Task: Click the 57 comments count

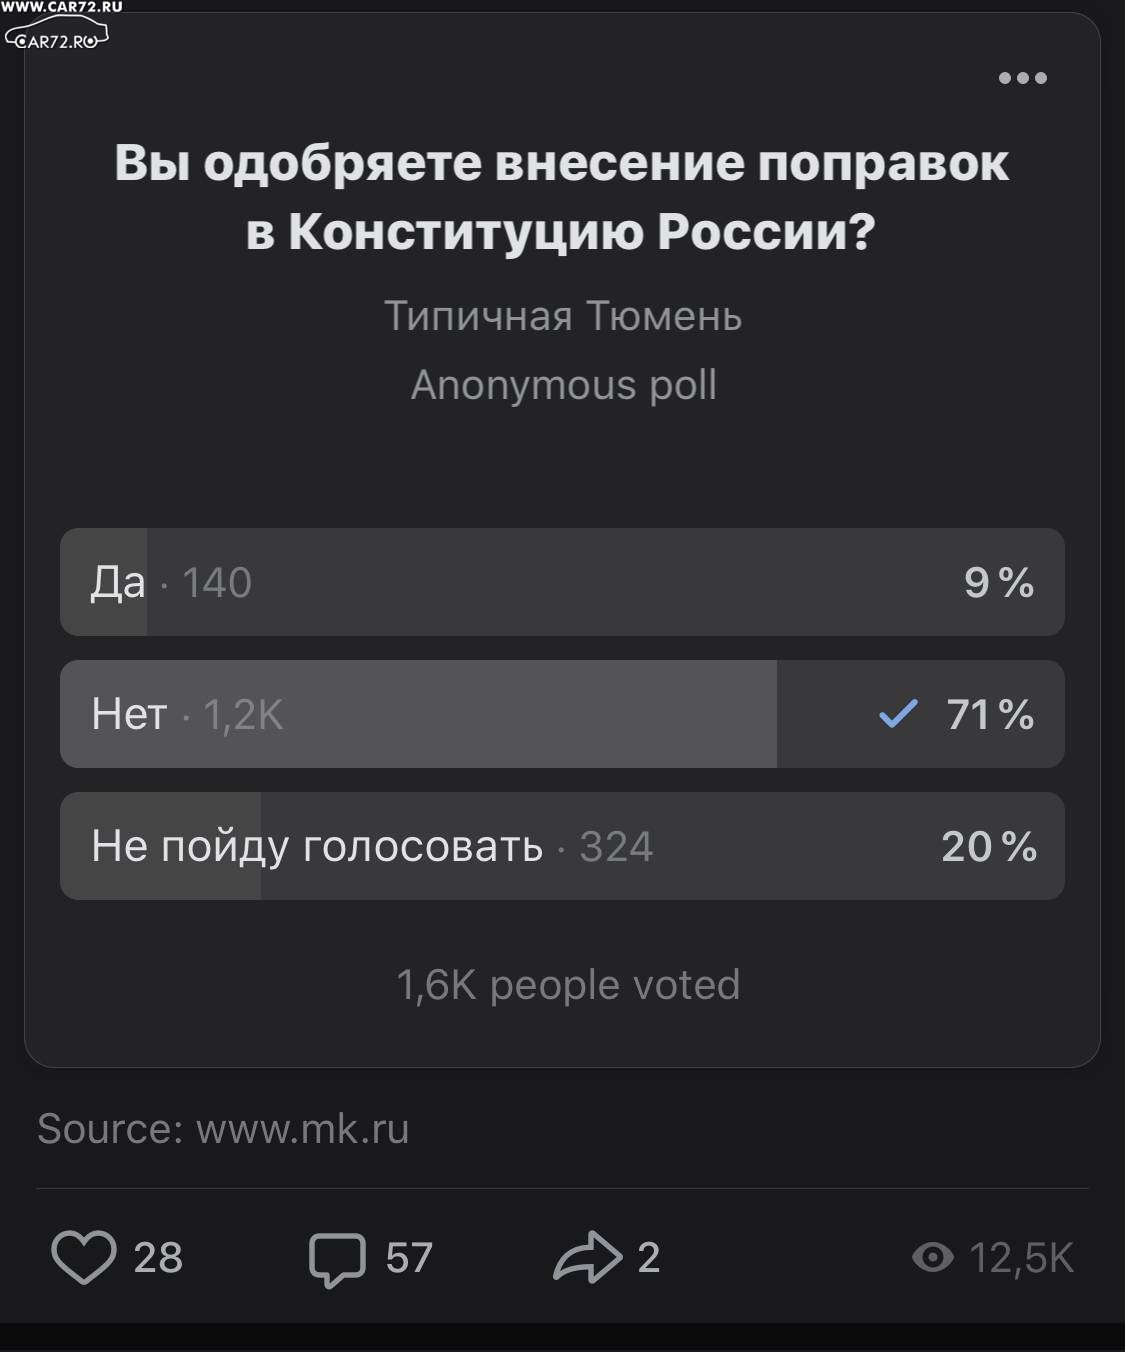Action: pos(409,1258)
